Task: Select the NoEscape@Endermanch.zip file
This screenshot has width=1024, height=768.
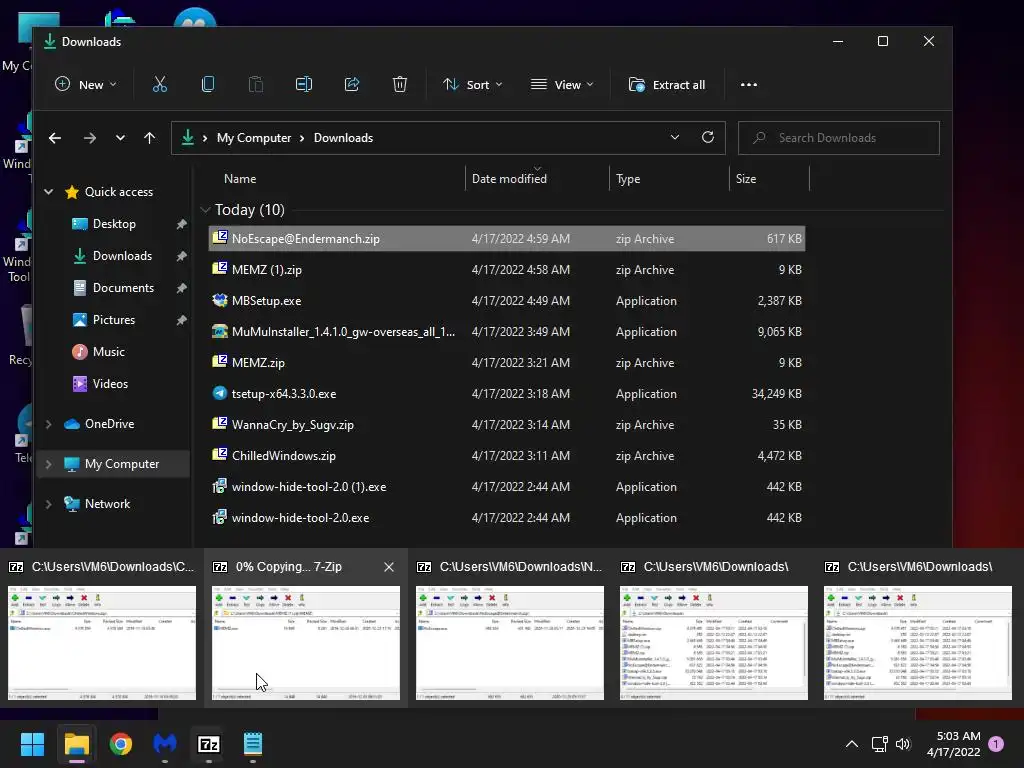Action: tap(507, 238)
